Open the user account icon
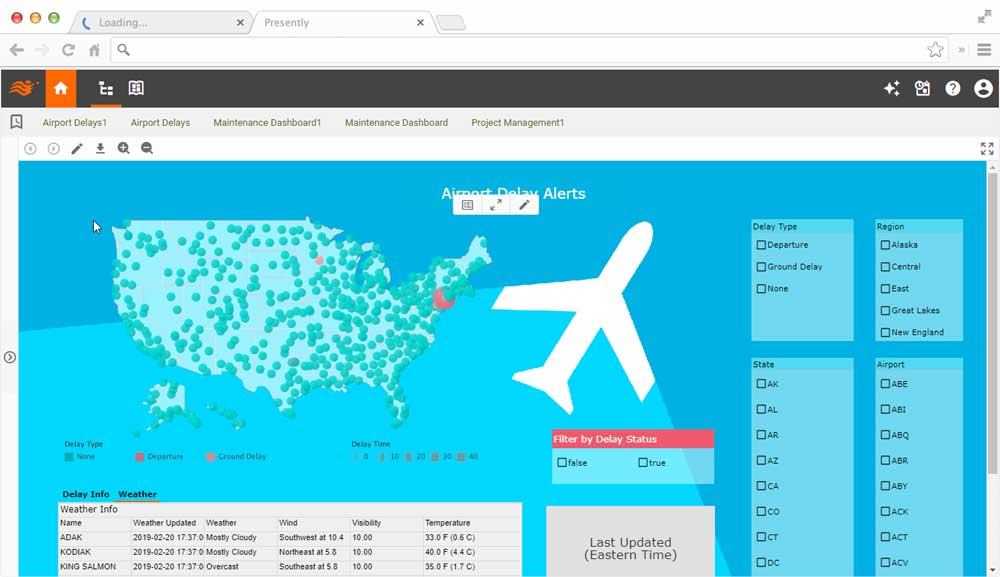The height and width of the screenshot is (577, 1000). point(983,88)
